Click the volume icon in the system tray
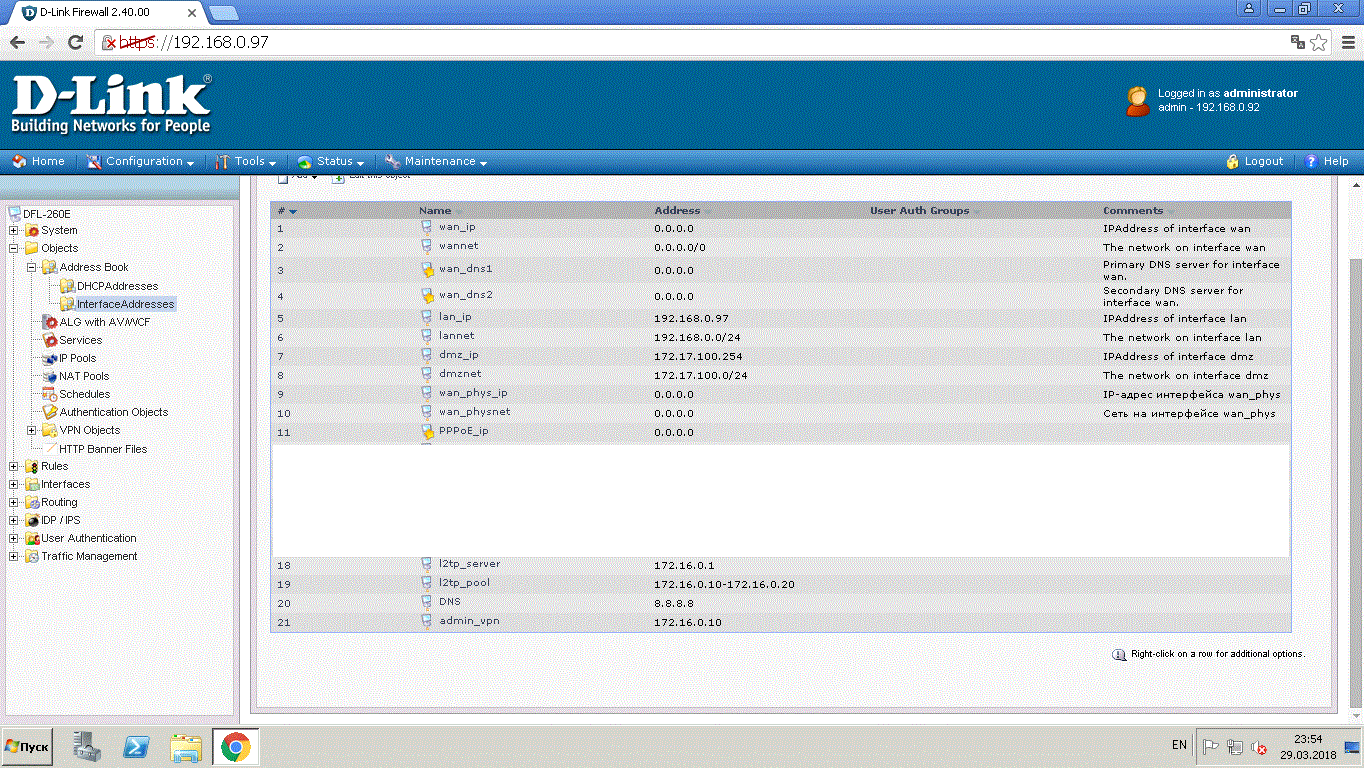Viewport: 1364px width, 768px height. click(x=1259, y=746)
